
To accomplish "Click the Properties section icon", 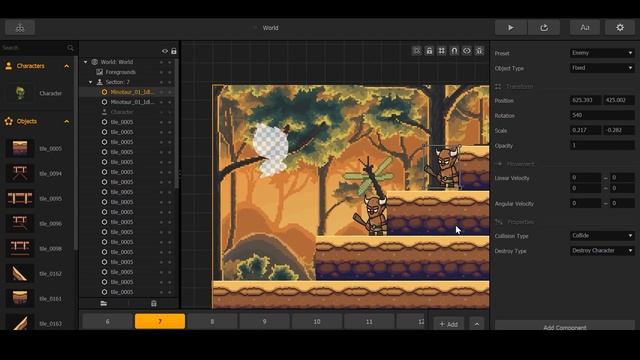I will (x=498, y=222).
